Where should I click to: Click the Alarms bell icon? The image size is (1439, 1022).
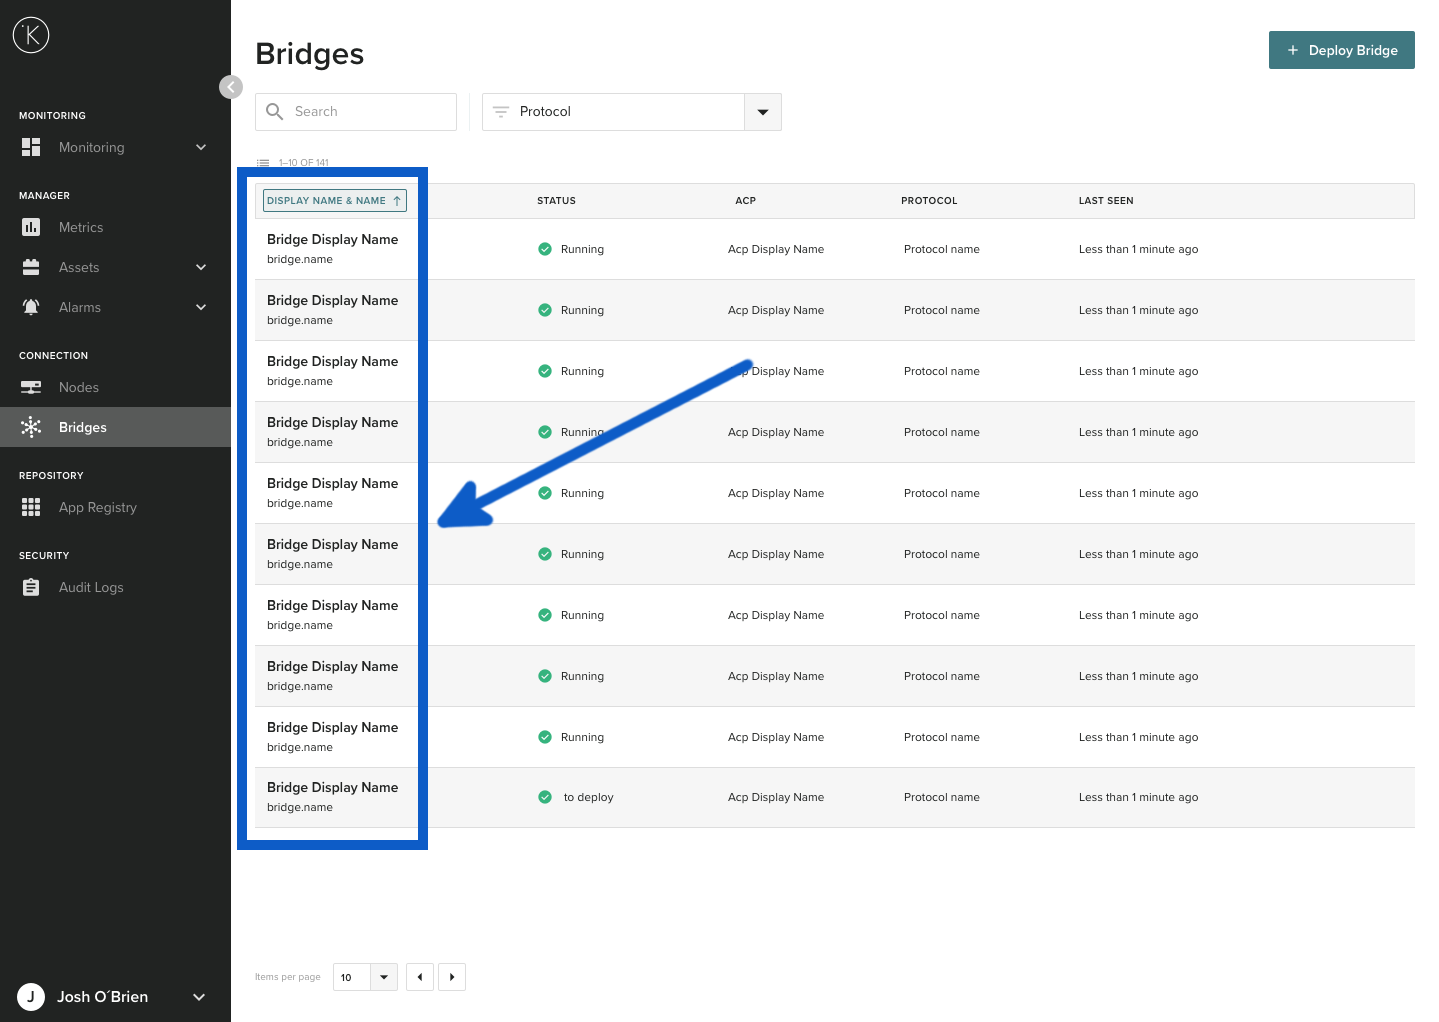tap(31, 307)
